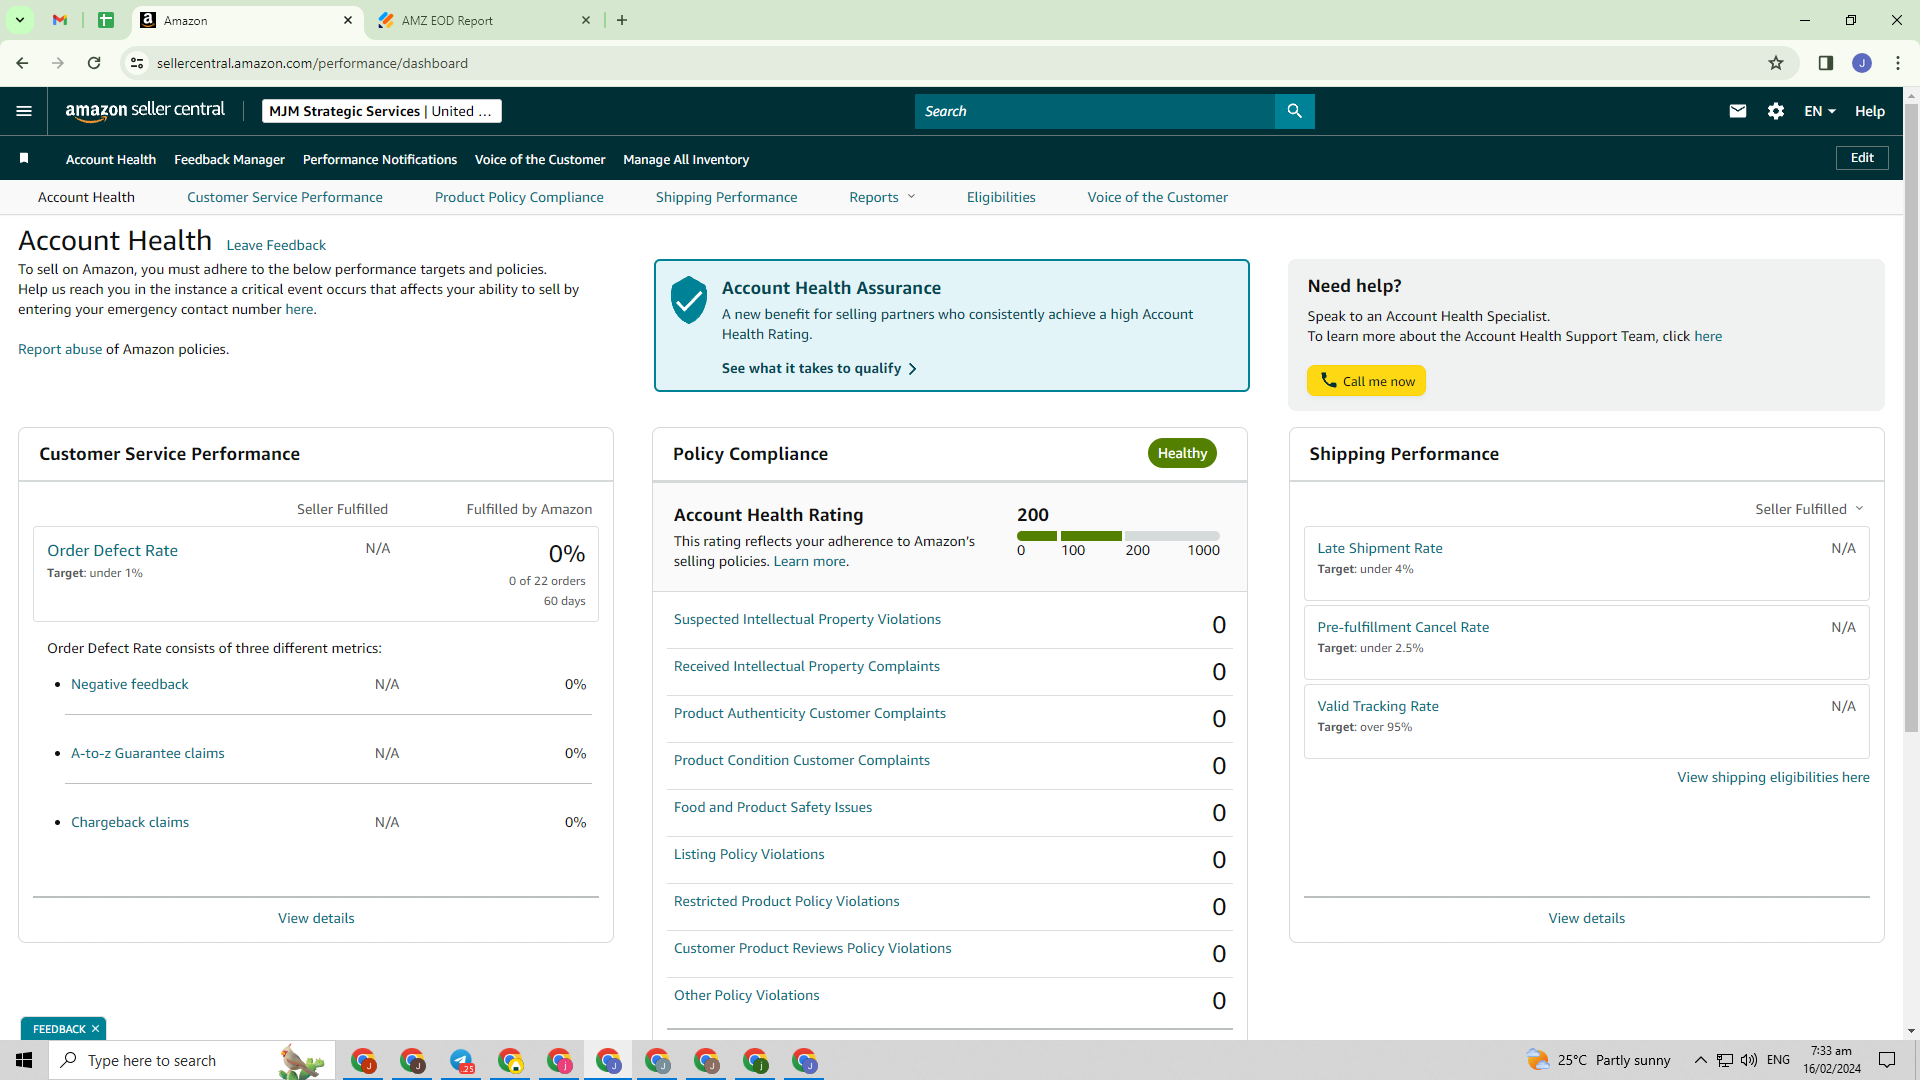
Task: Open the Late Shipment Rate link
Action: (x=1380, y=548)
